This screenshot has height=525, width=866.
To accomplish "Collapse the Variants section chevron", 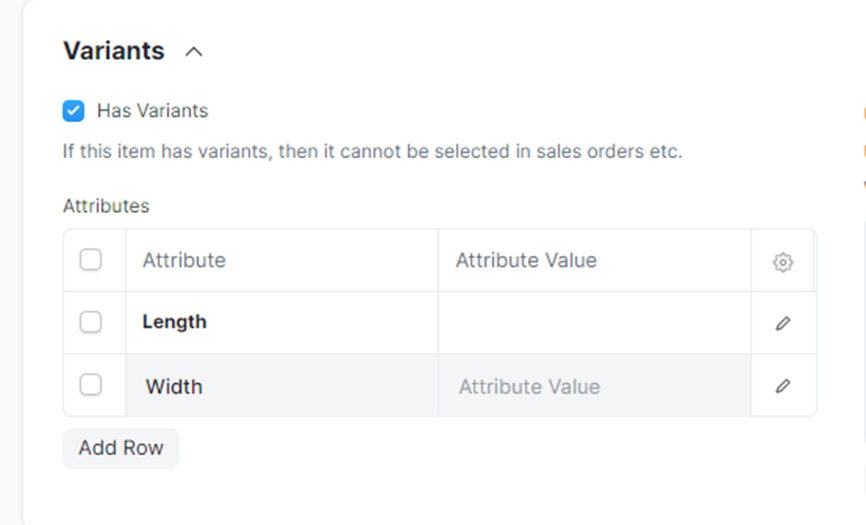I will [194, 52].
